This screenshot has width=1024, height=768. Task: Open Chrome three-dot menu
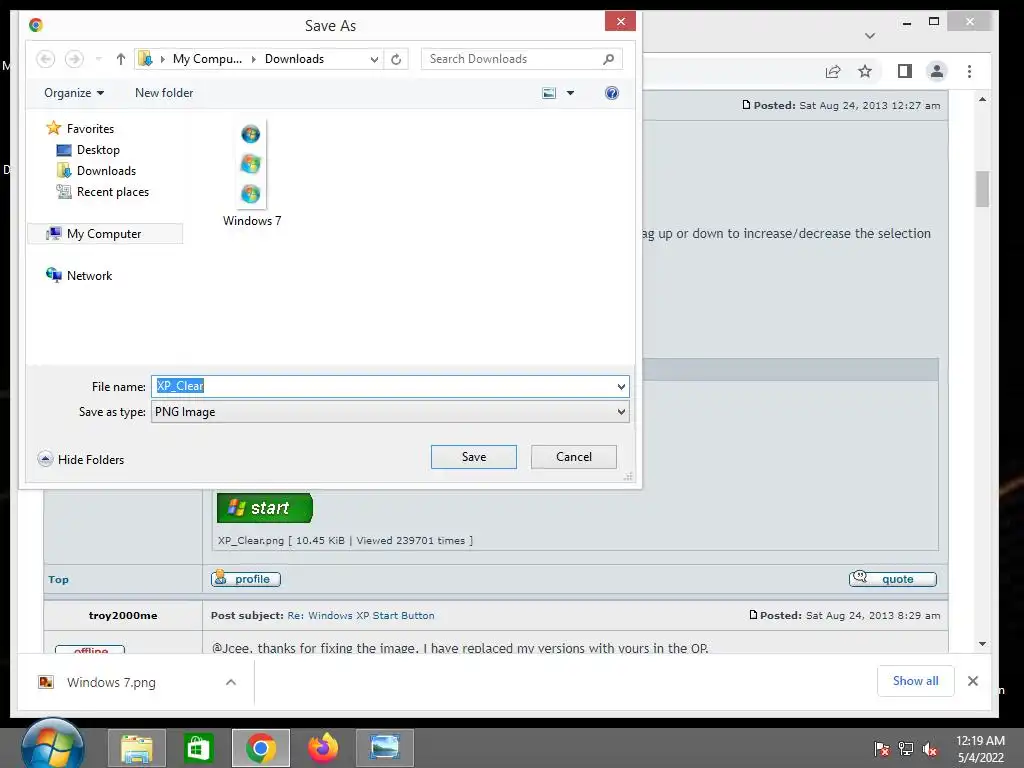coord(969,71)
